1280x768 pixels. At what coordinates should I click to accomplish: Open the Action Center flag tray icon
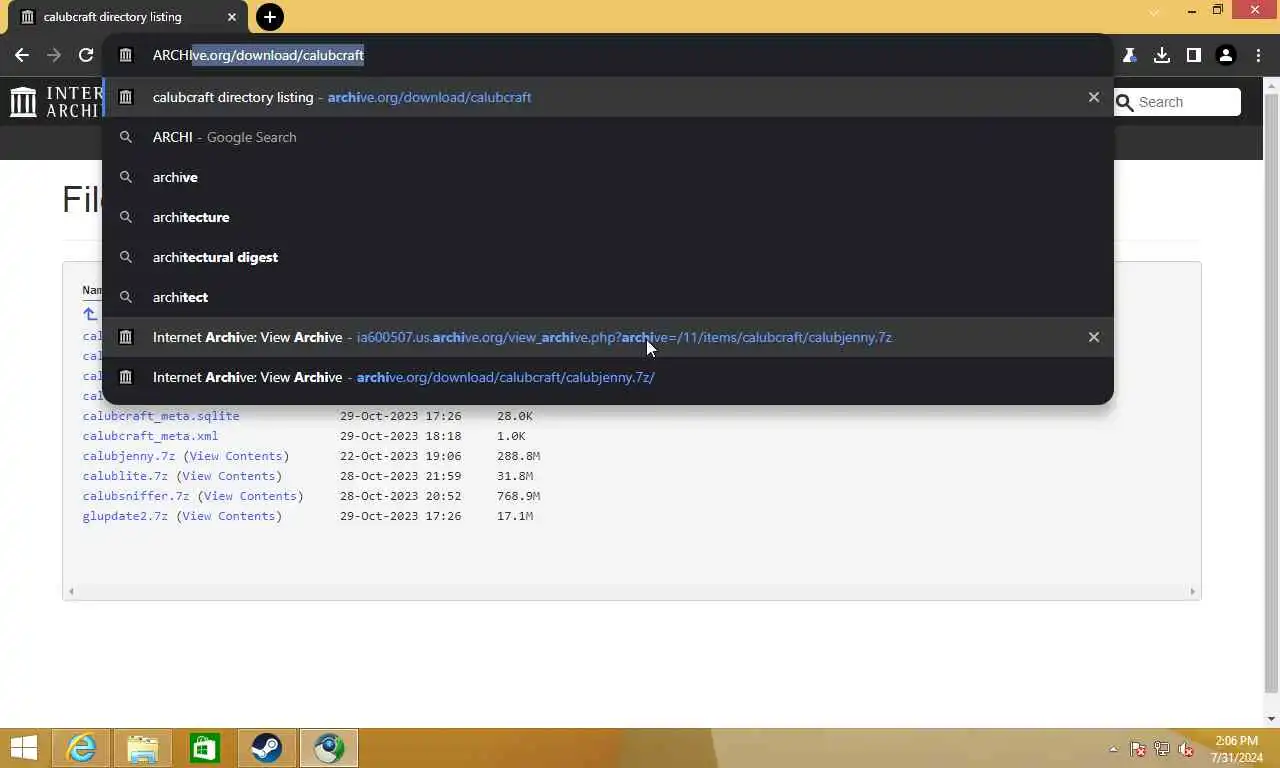pos(1137,749)
